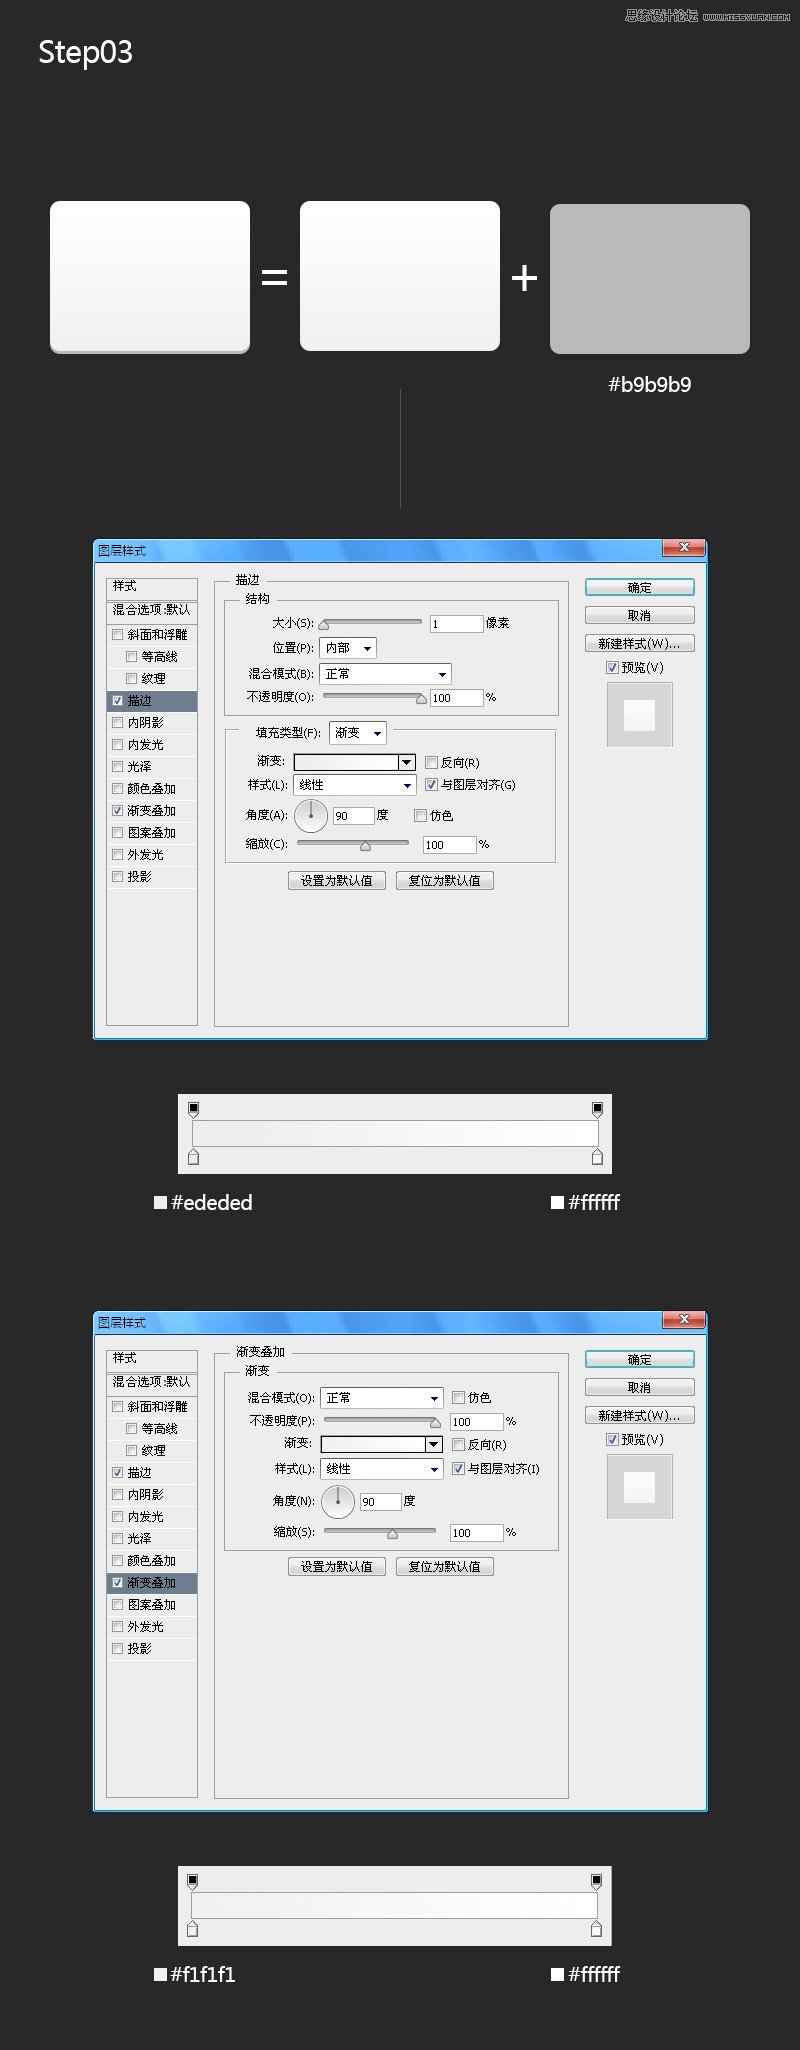Screen dimensions: 800x2050
Task: Open 填充类型(F) dropdown showing 渐变
Action: tap(357, 733)
